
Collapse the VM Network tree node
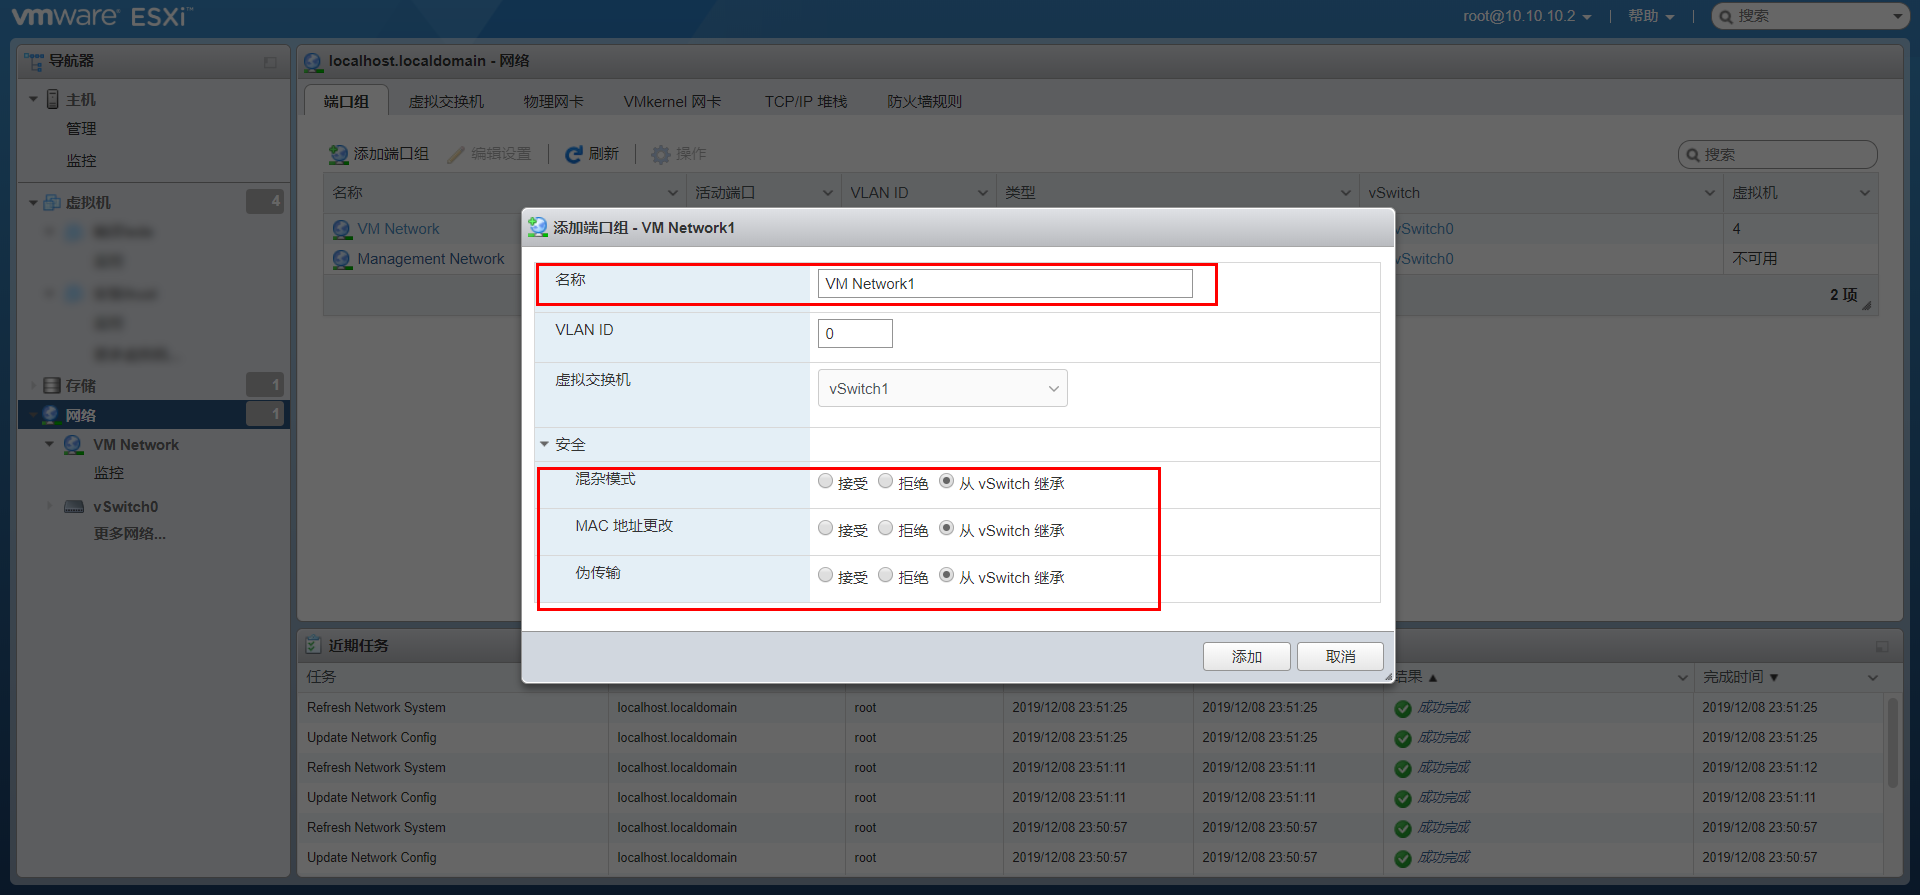[49, 444]
